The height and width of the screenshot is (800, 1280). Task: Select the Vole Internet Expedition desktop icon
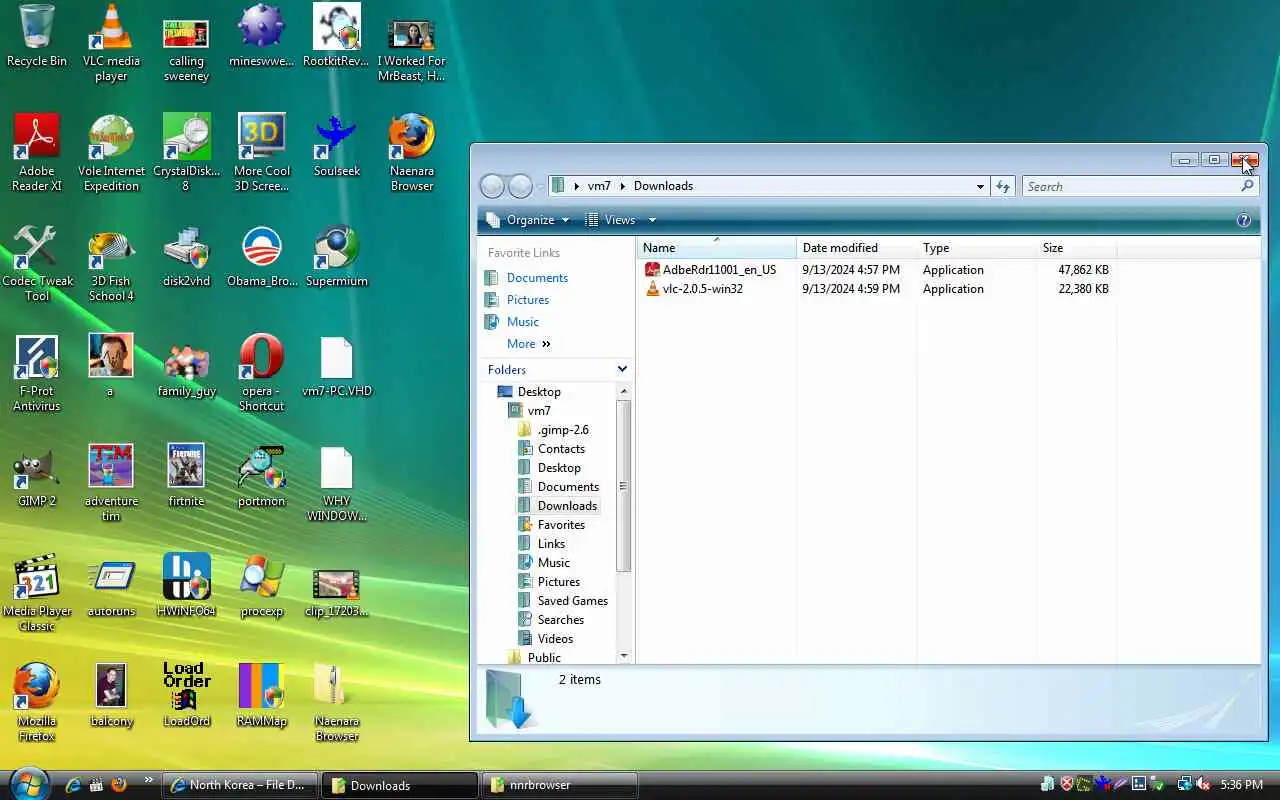[111, 152]
